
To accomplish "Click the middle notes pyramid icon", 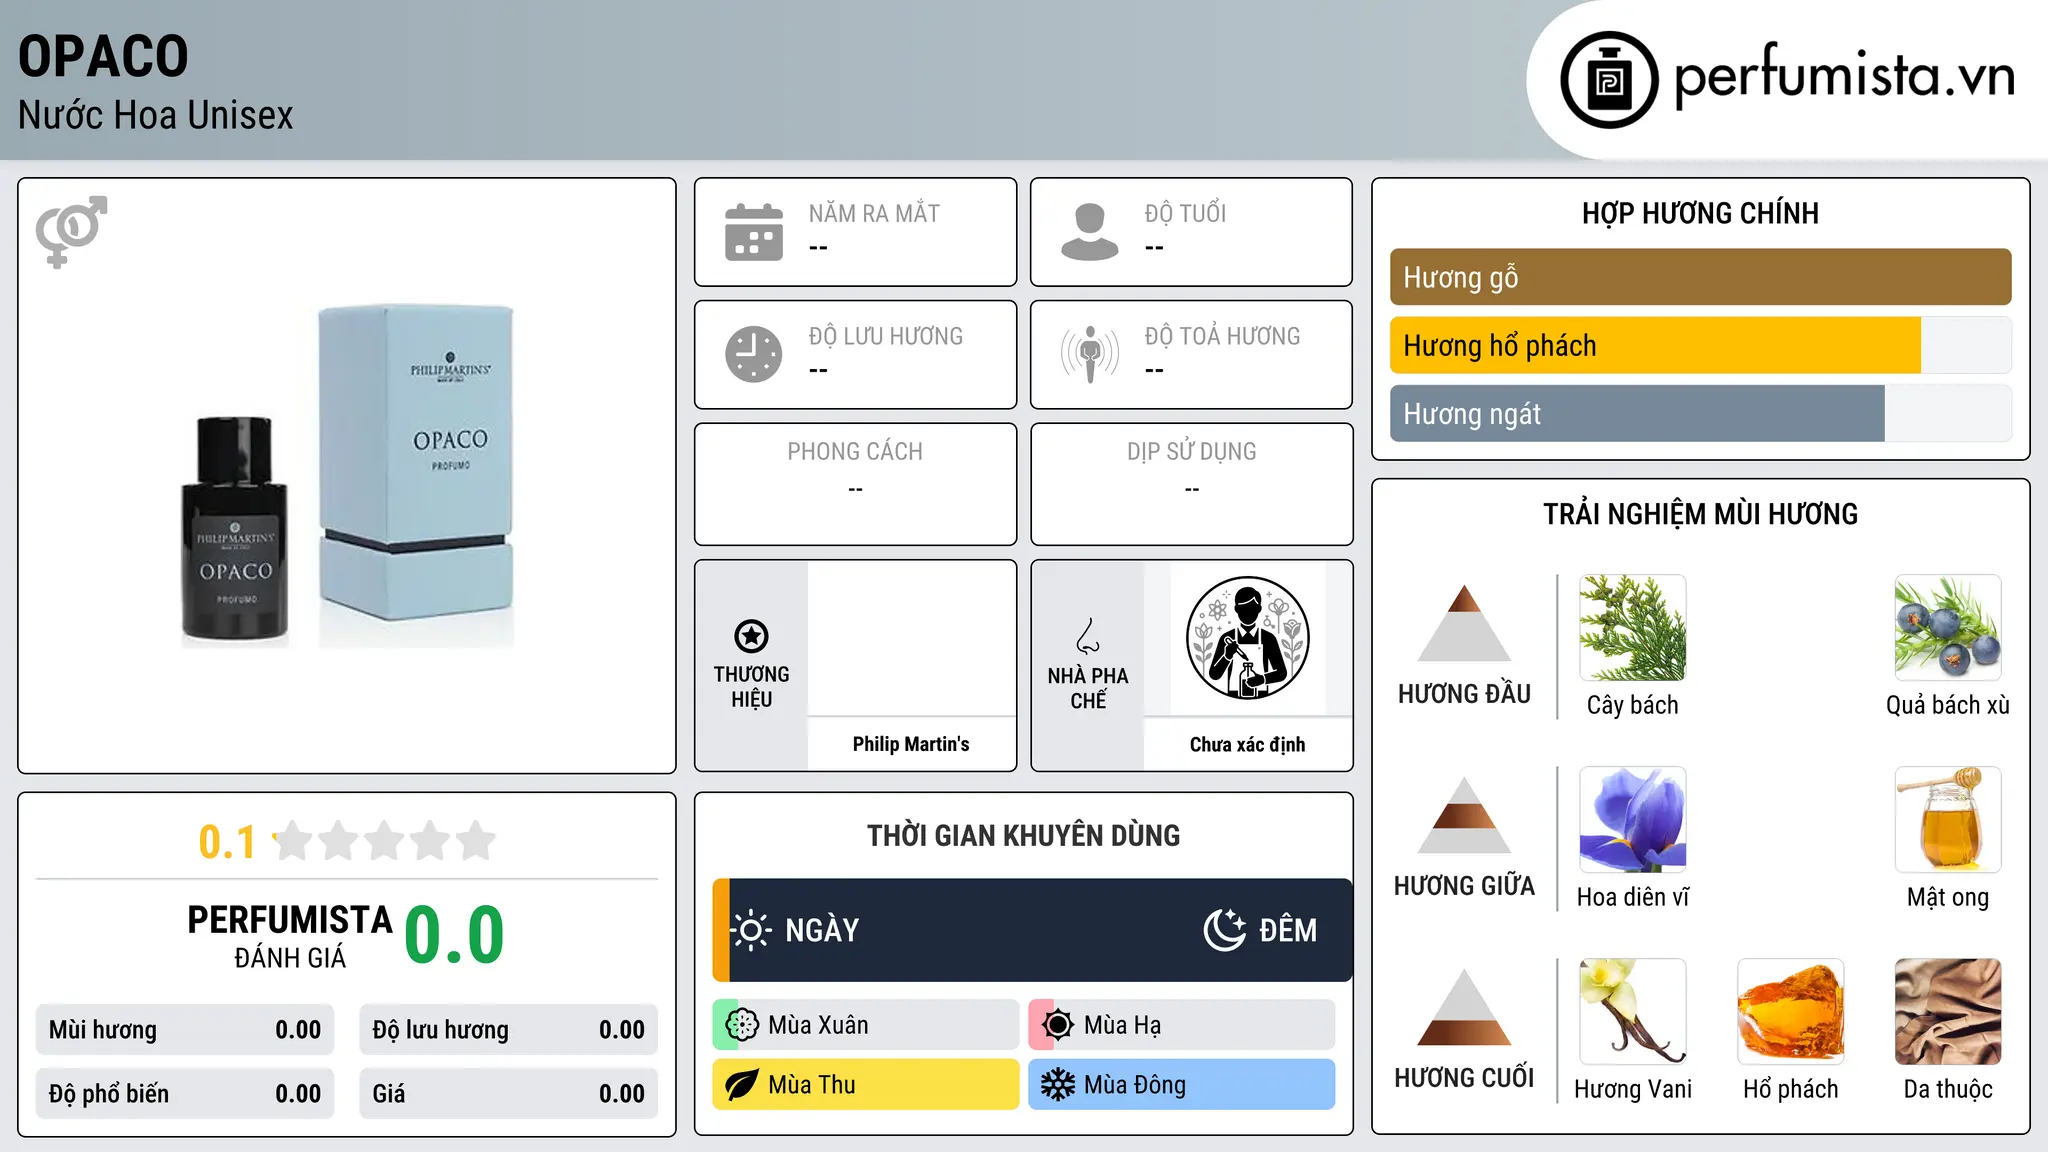I will [1464, 815].
